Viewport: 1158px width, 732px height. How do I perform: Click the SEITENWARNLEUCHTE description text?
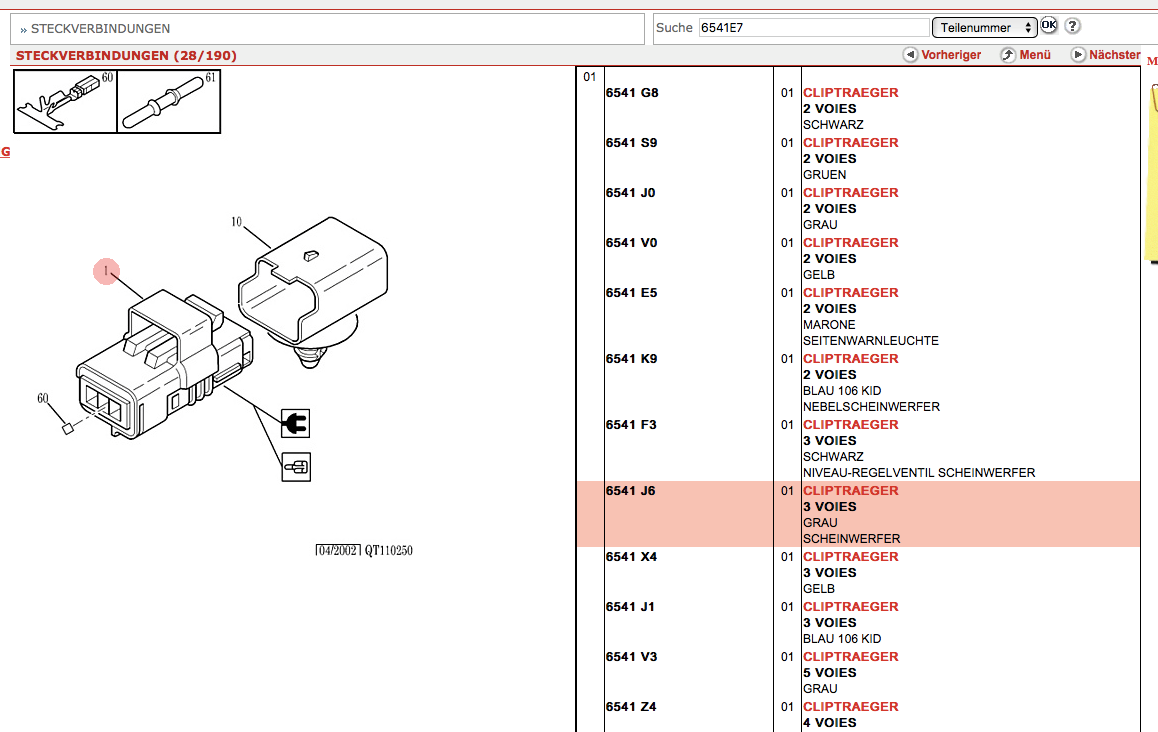click(871, 341)
